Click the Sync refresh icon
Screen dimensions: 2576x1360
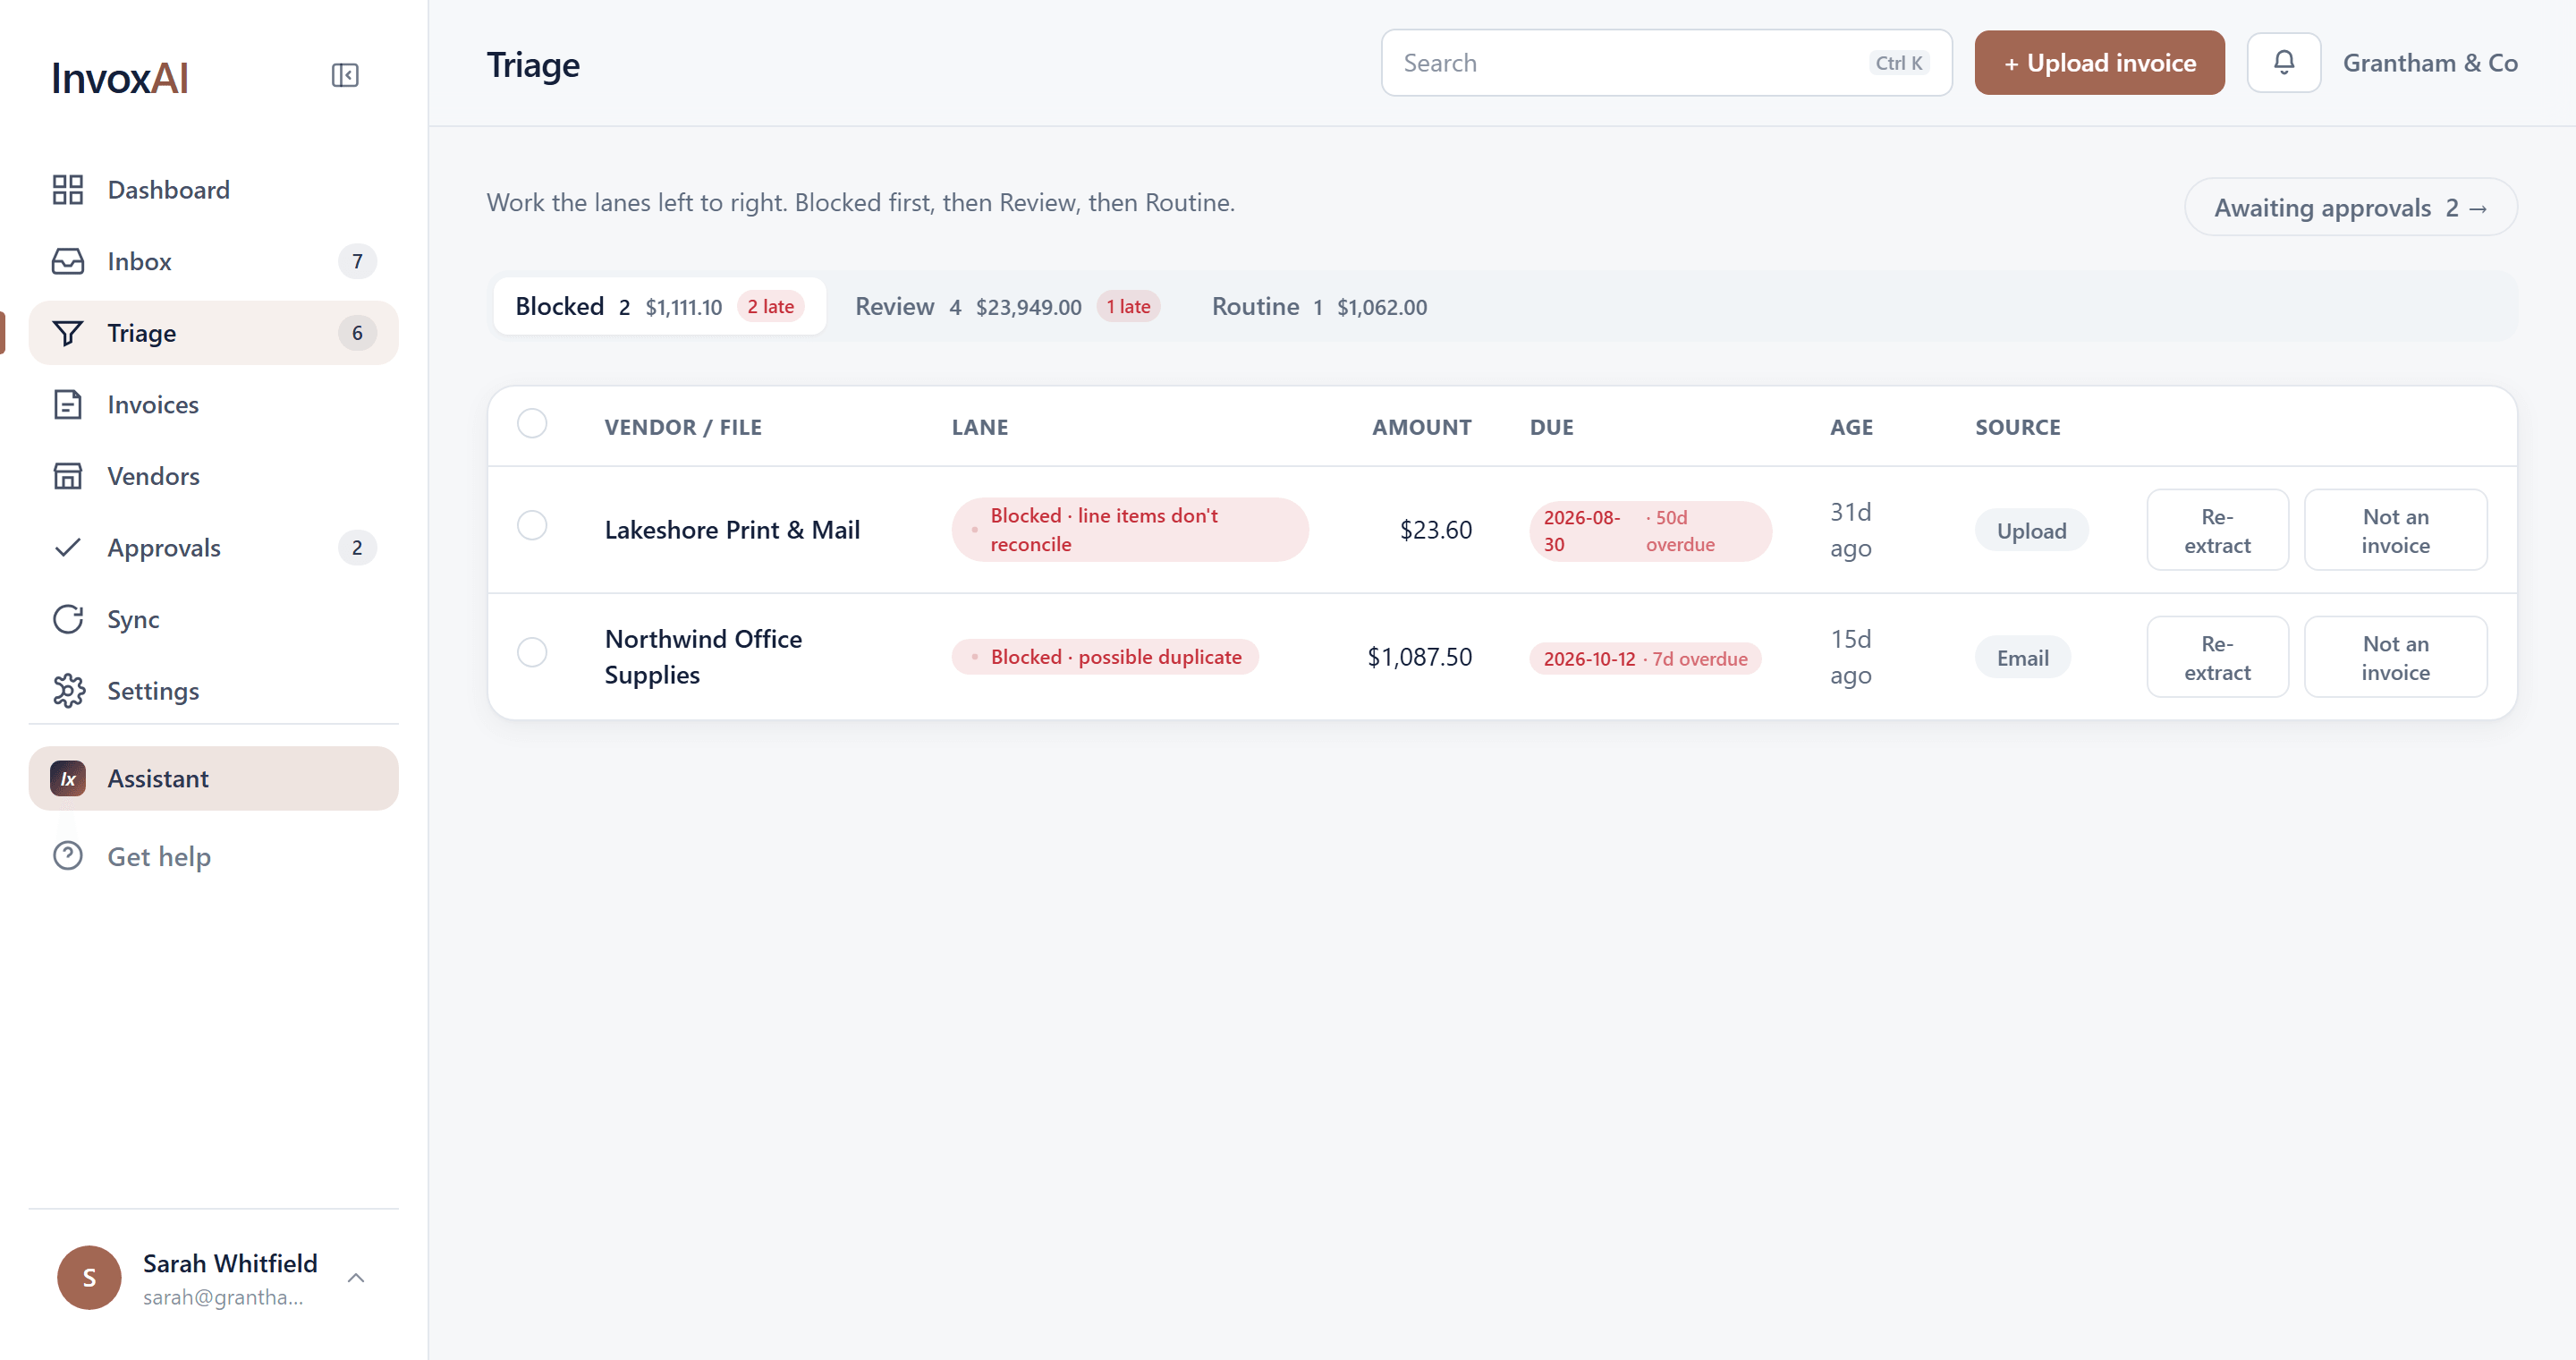coord(68,619)
